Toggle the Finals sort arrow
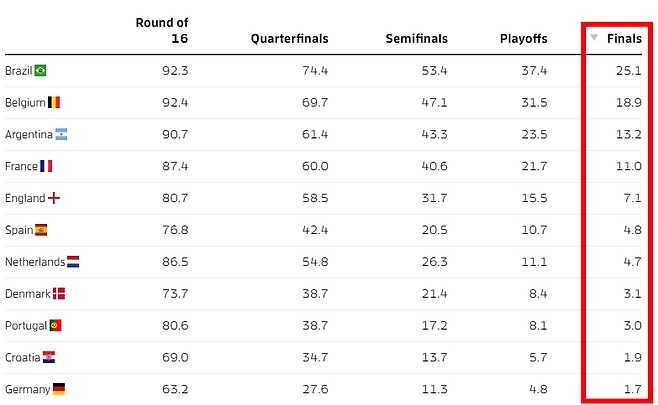Image resolution: width=658 pixels, height=405 pixels. tap(594, 38)
